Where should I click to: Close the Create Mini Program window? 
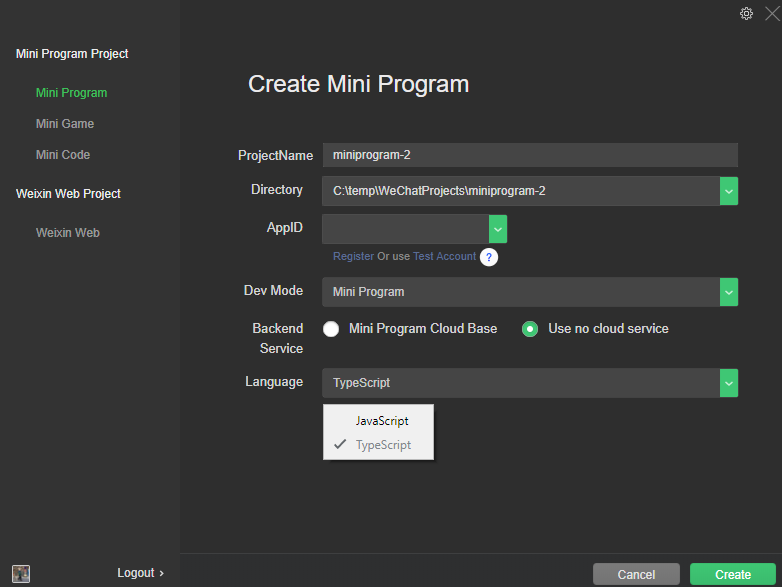pos(771,13)
